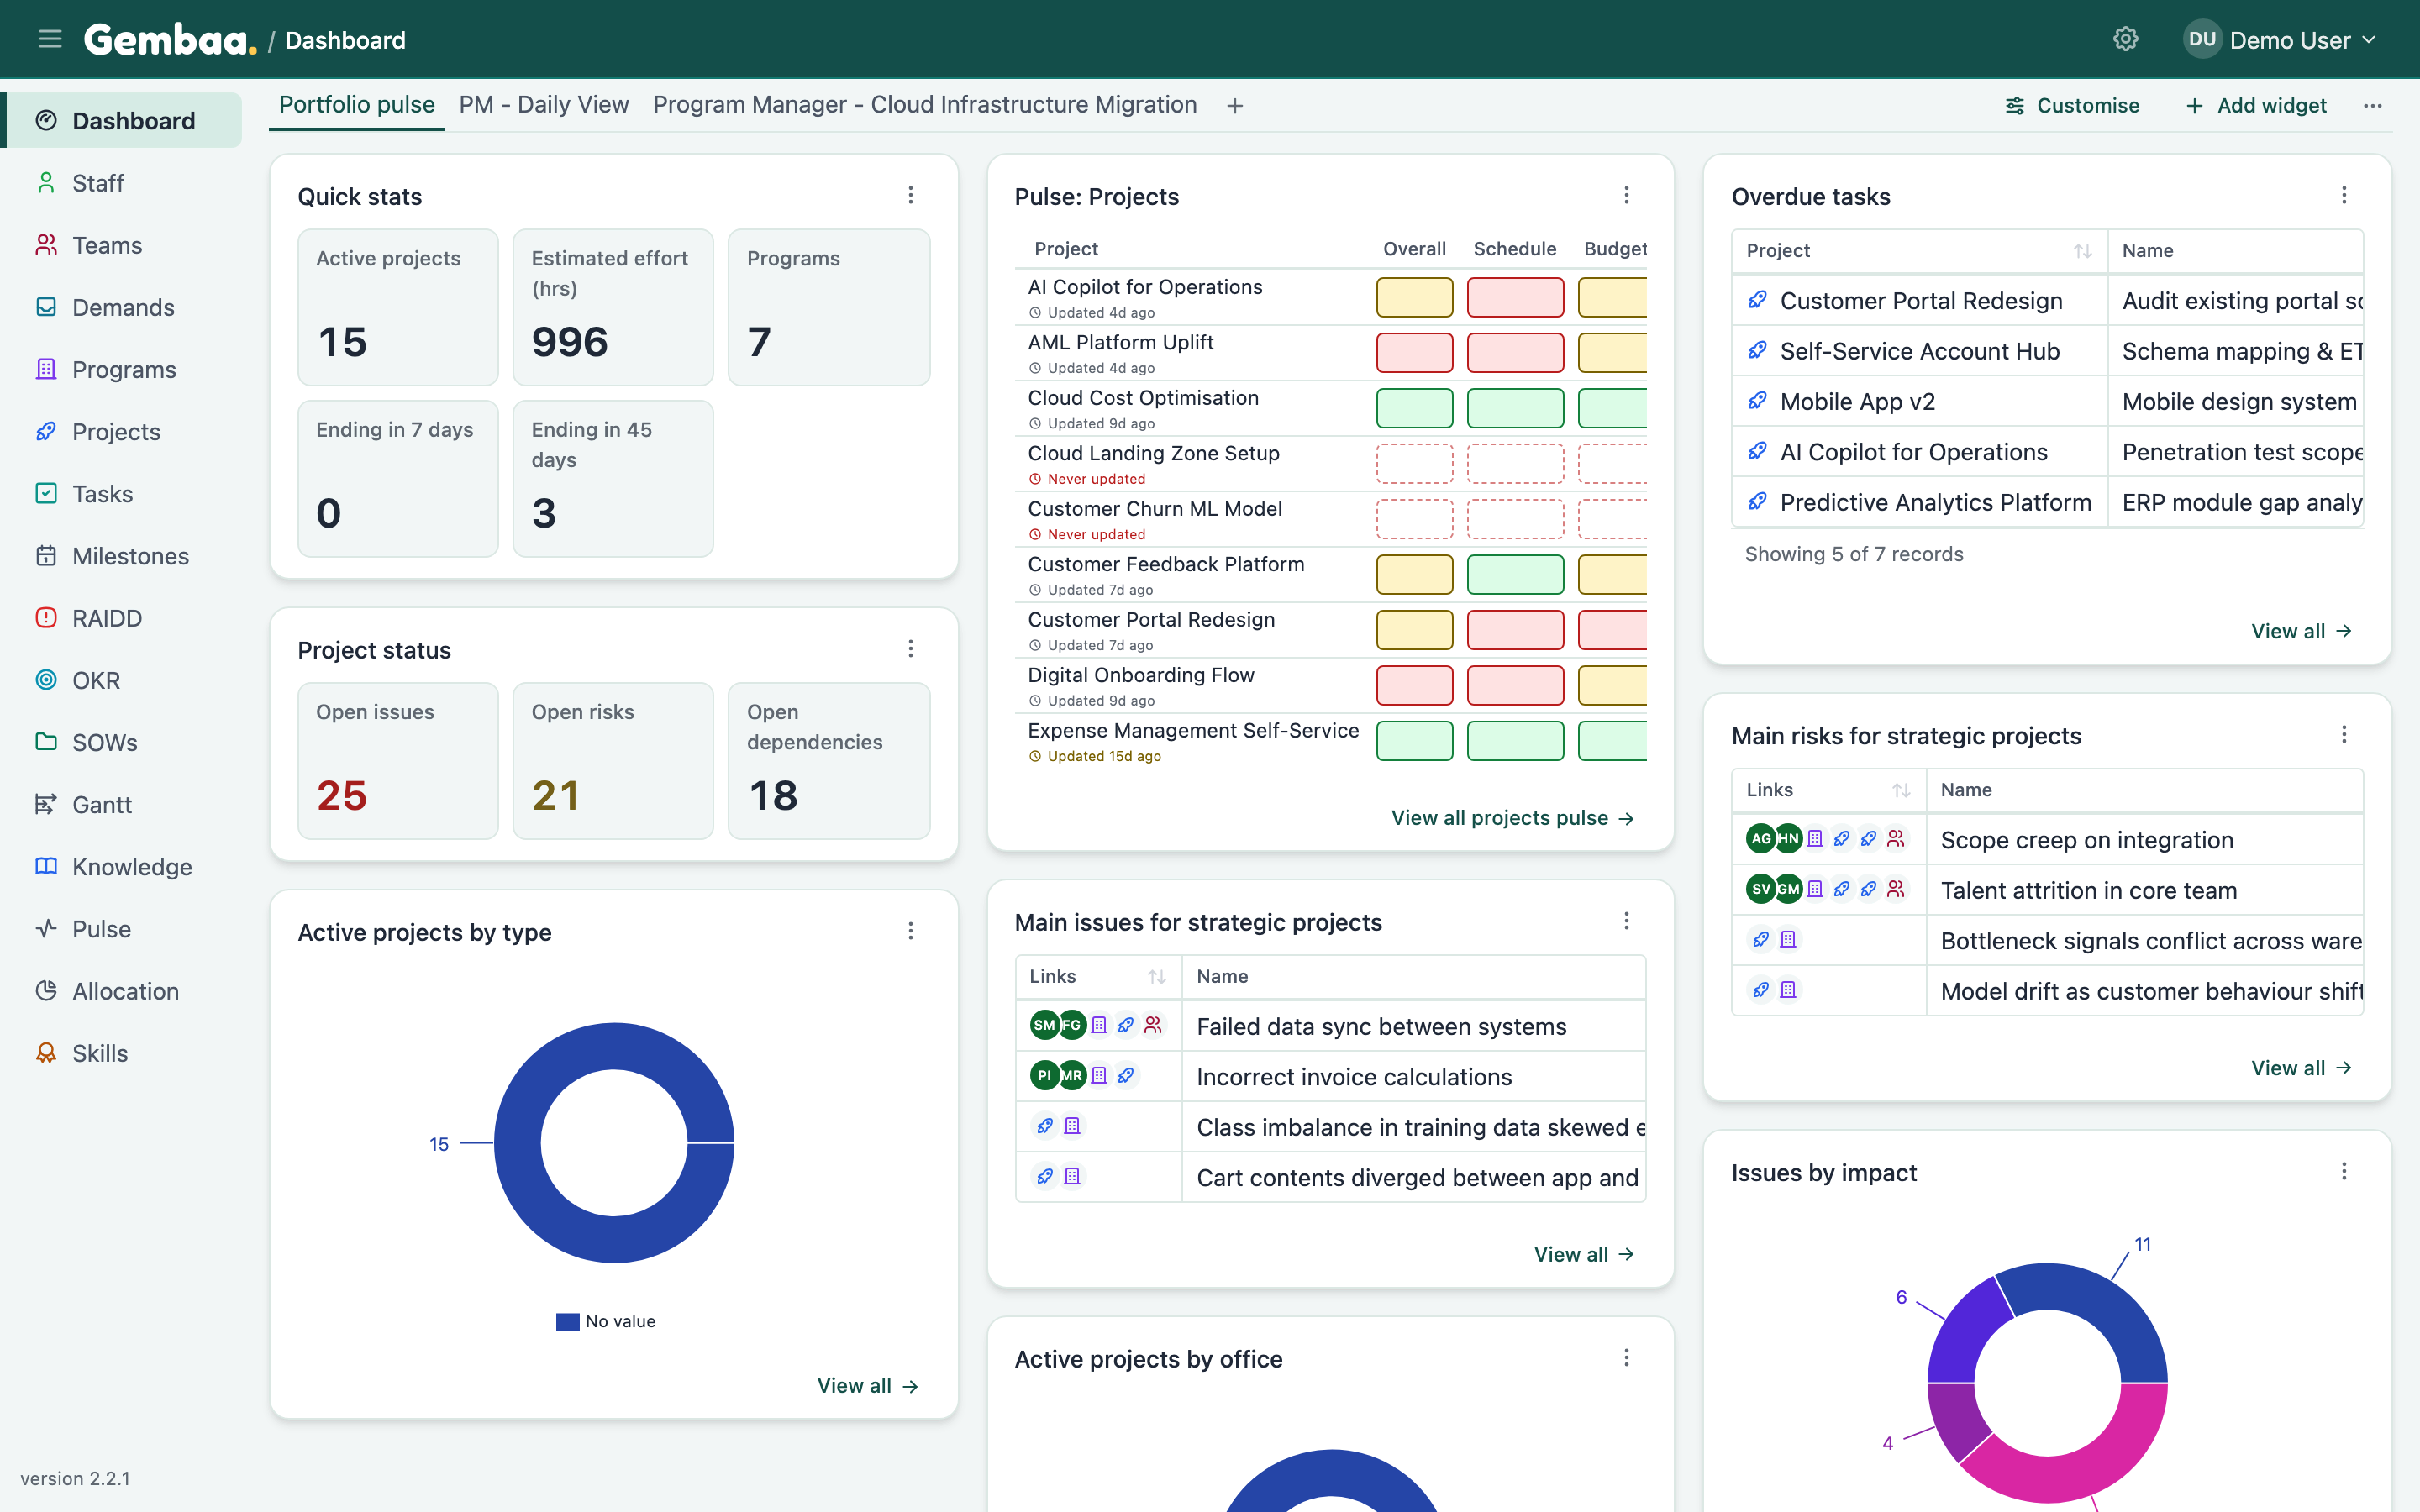
Task: Open Active projects by type kebab menu
Action: tap(910, 931)
